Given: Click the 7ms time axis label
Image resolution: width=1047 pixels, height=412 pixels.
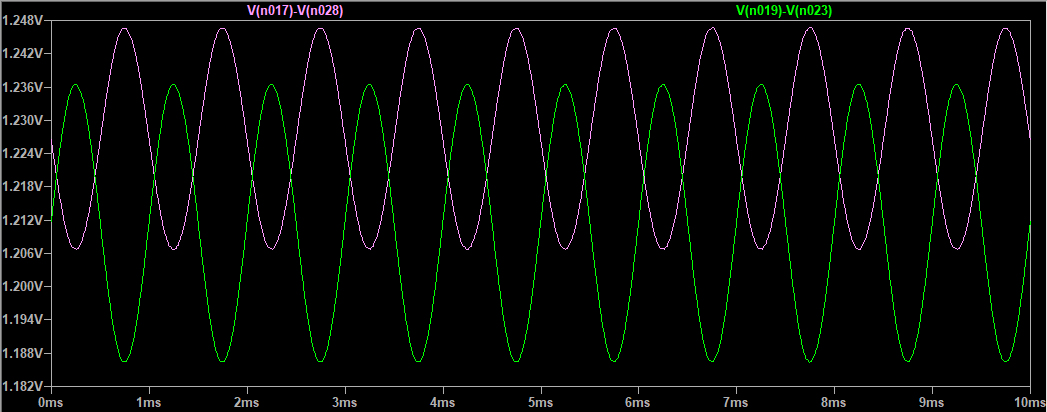Looking at the screenshot, I should tap(737, 403).
